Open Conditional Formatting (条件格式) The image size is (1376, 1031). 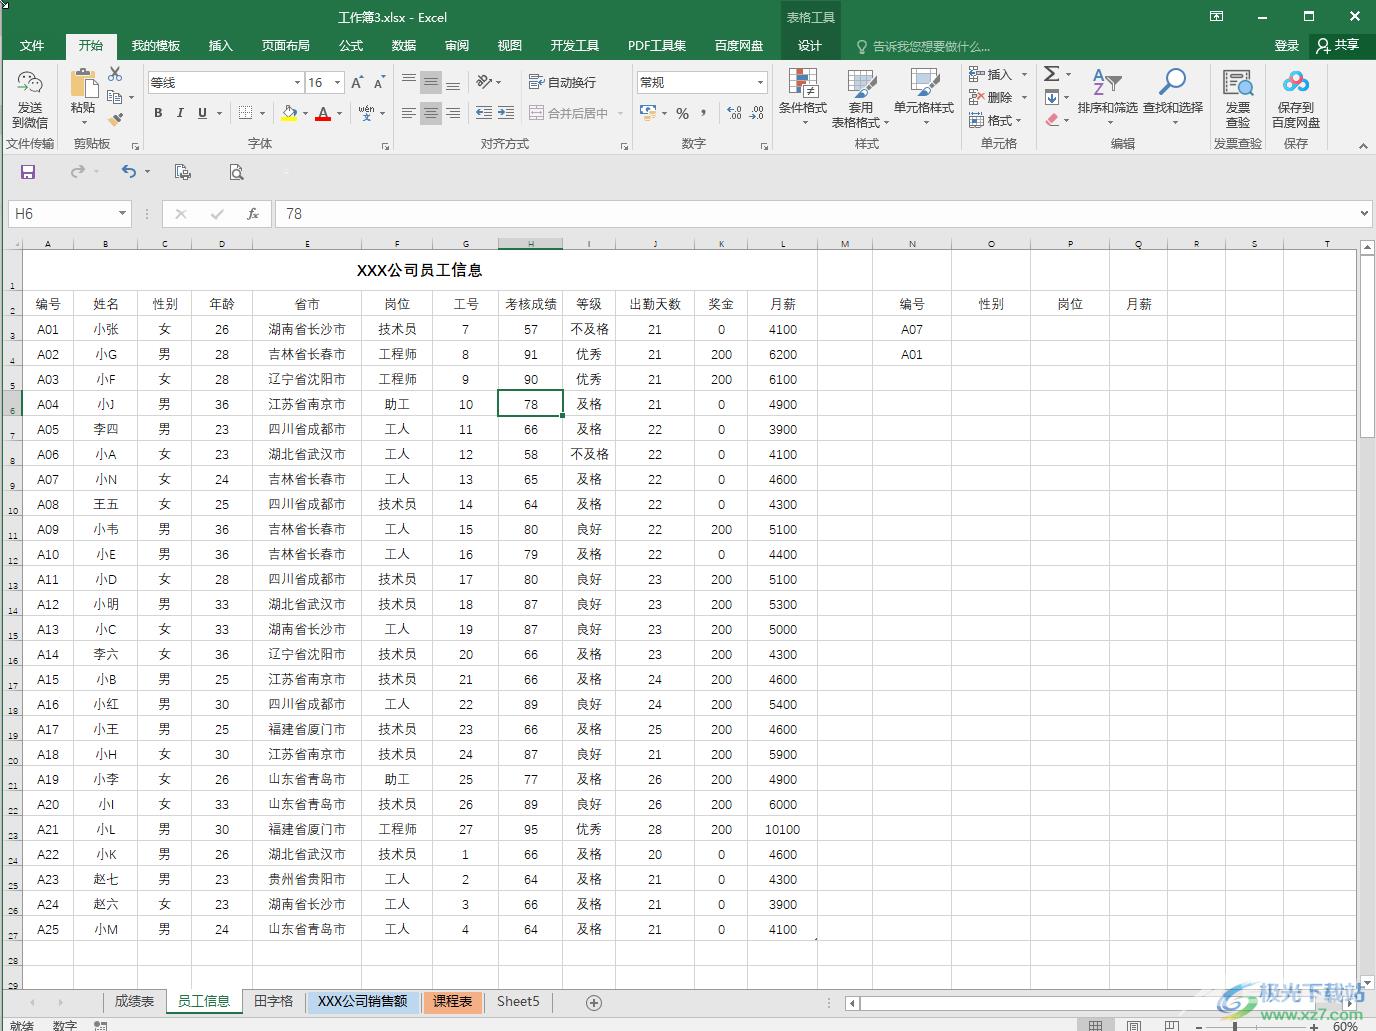click(802, 97)
